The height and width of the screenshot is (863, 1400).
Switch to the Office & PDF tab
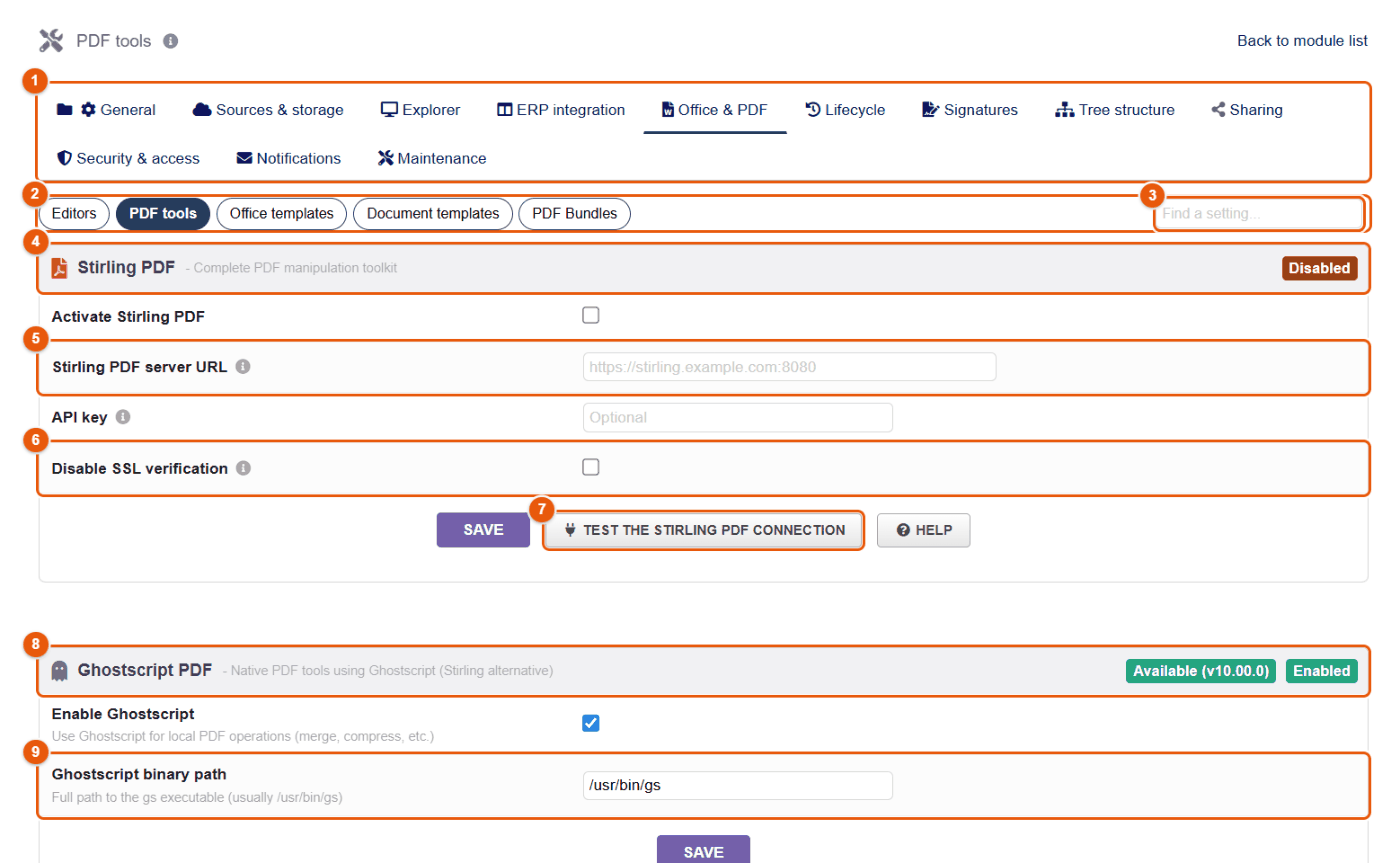point(715,110)
